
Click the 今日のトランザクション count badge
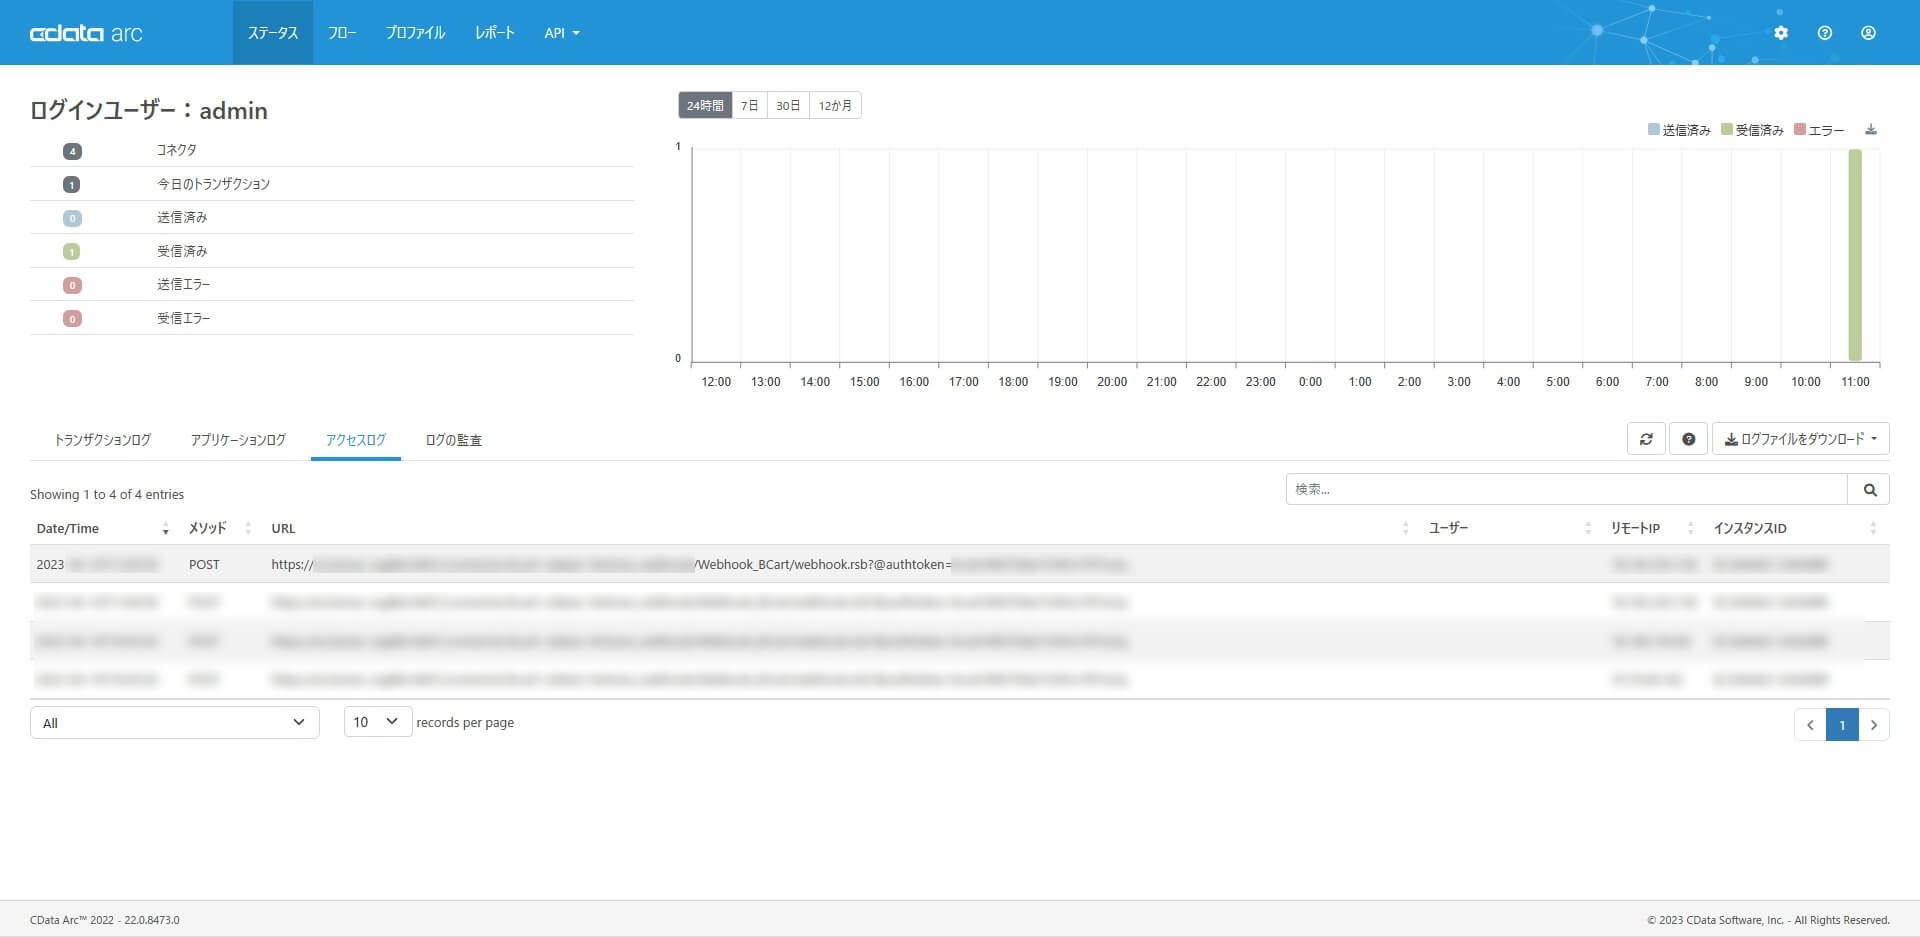coord(72,185)
